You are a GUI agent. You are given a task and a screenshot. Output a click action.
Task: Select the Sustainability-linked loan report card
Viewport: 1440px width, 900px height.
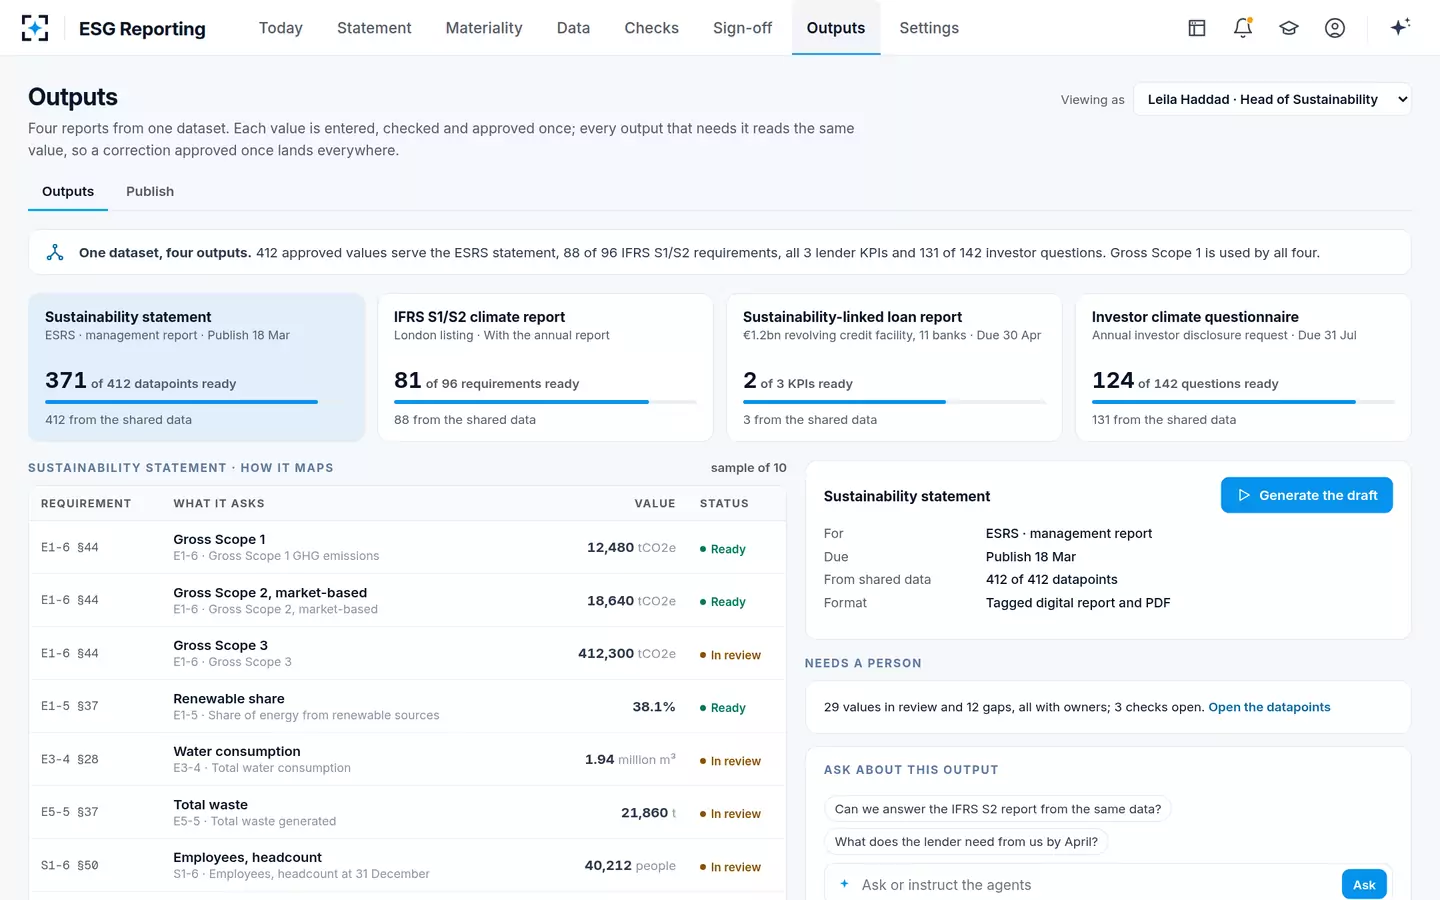point(894,367)
